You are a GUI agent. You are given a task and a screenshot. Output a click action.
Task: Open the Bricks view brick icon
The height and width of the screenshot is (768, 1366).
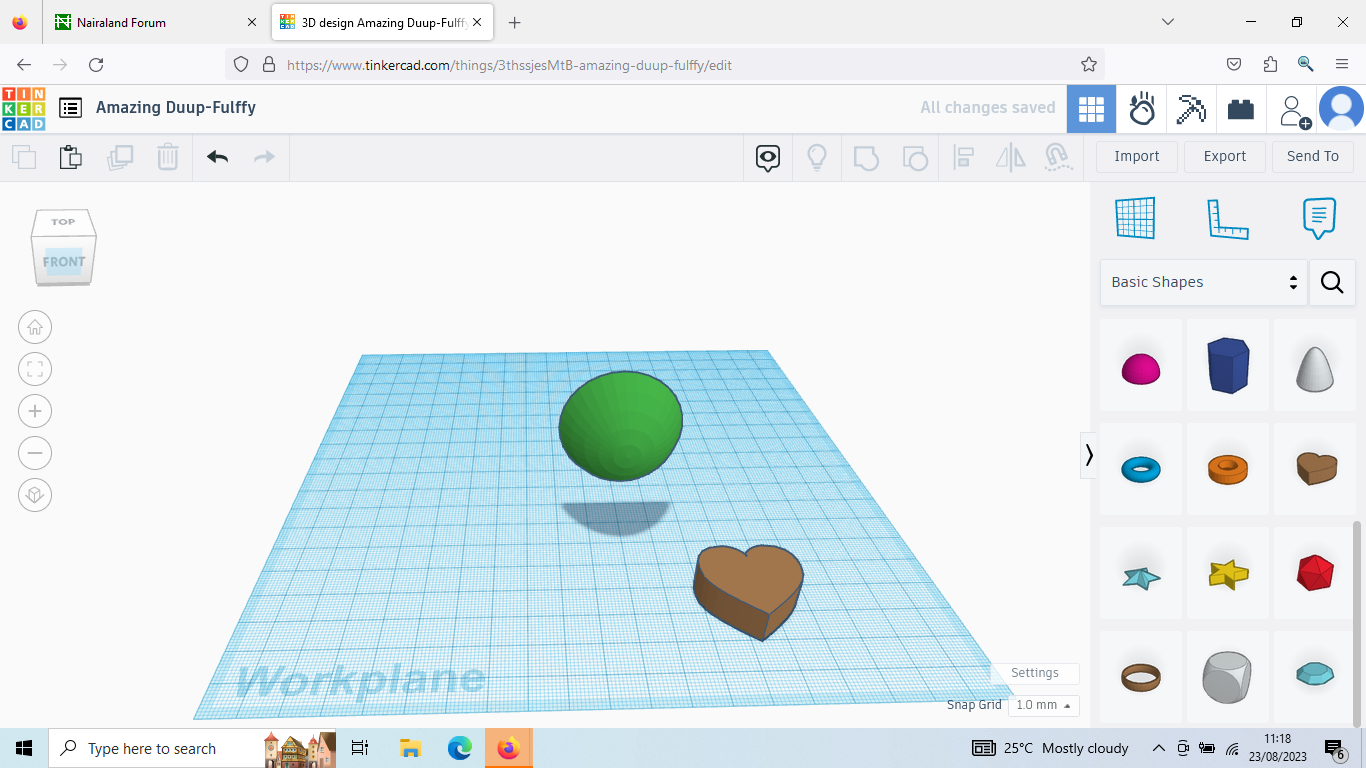coord(1240,108)
